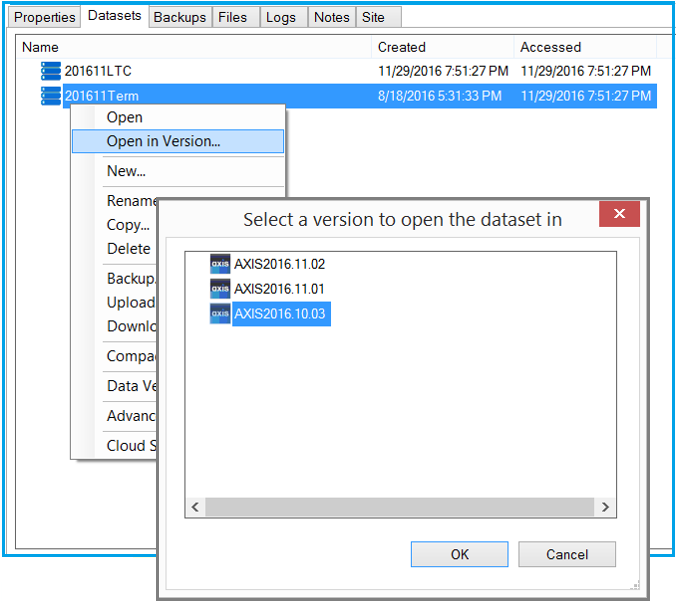Choose Open from the context menu
This screenshot has height=603, width=676.
[x=178, y=117]
